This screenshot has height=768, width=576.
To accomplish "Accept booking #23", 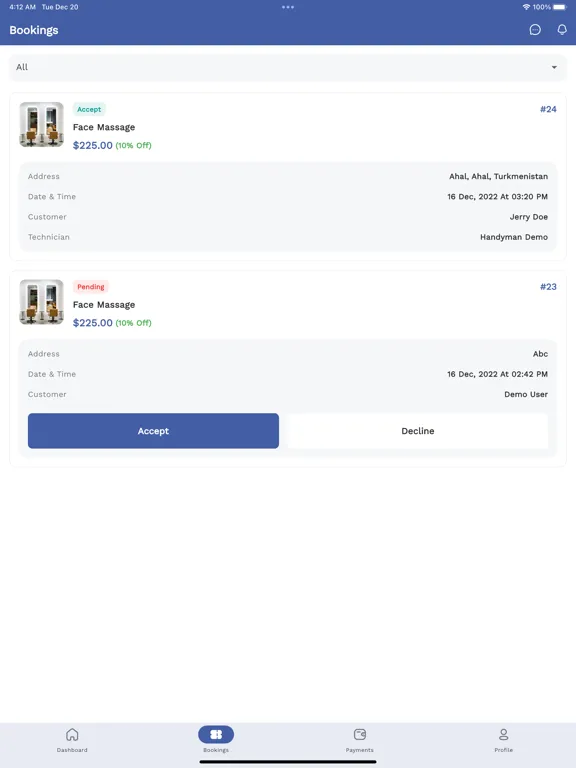I will click(x=153, y=431).
